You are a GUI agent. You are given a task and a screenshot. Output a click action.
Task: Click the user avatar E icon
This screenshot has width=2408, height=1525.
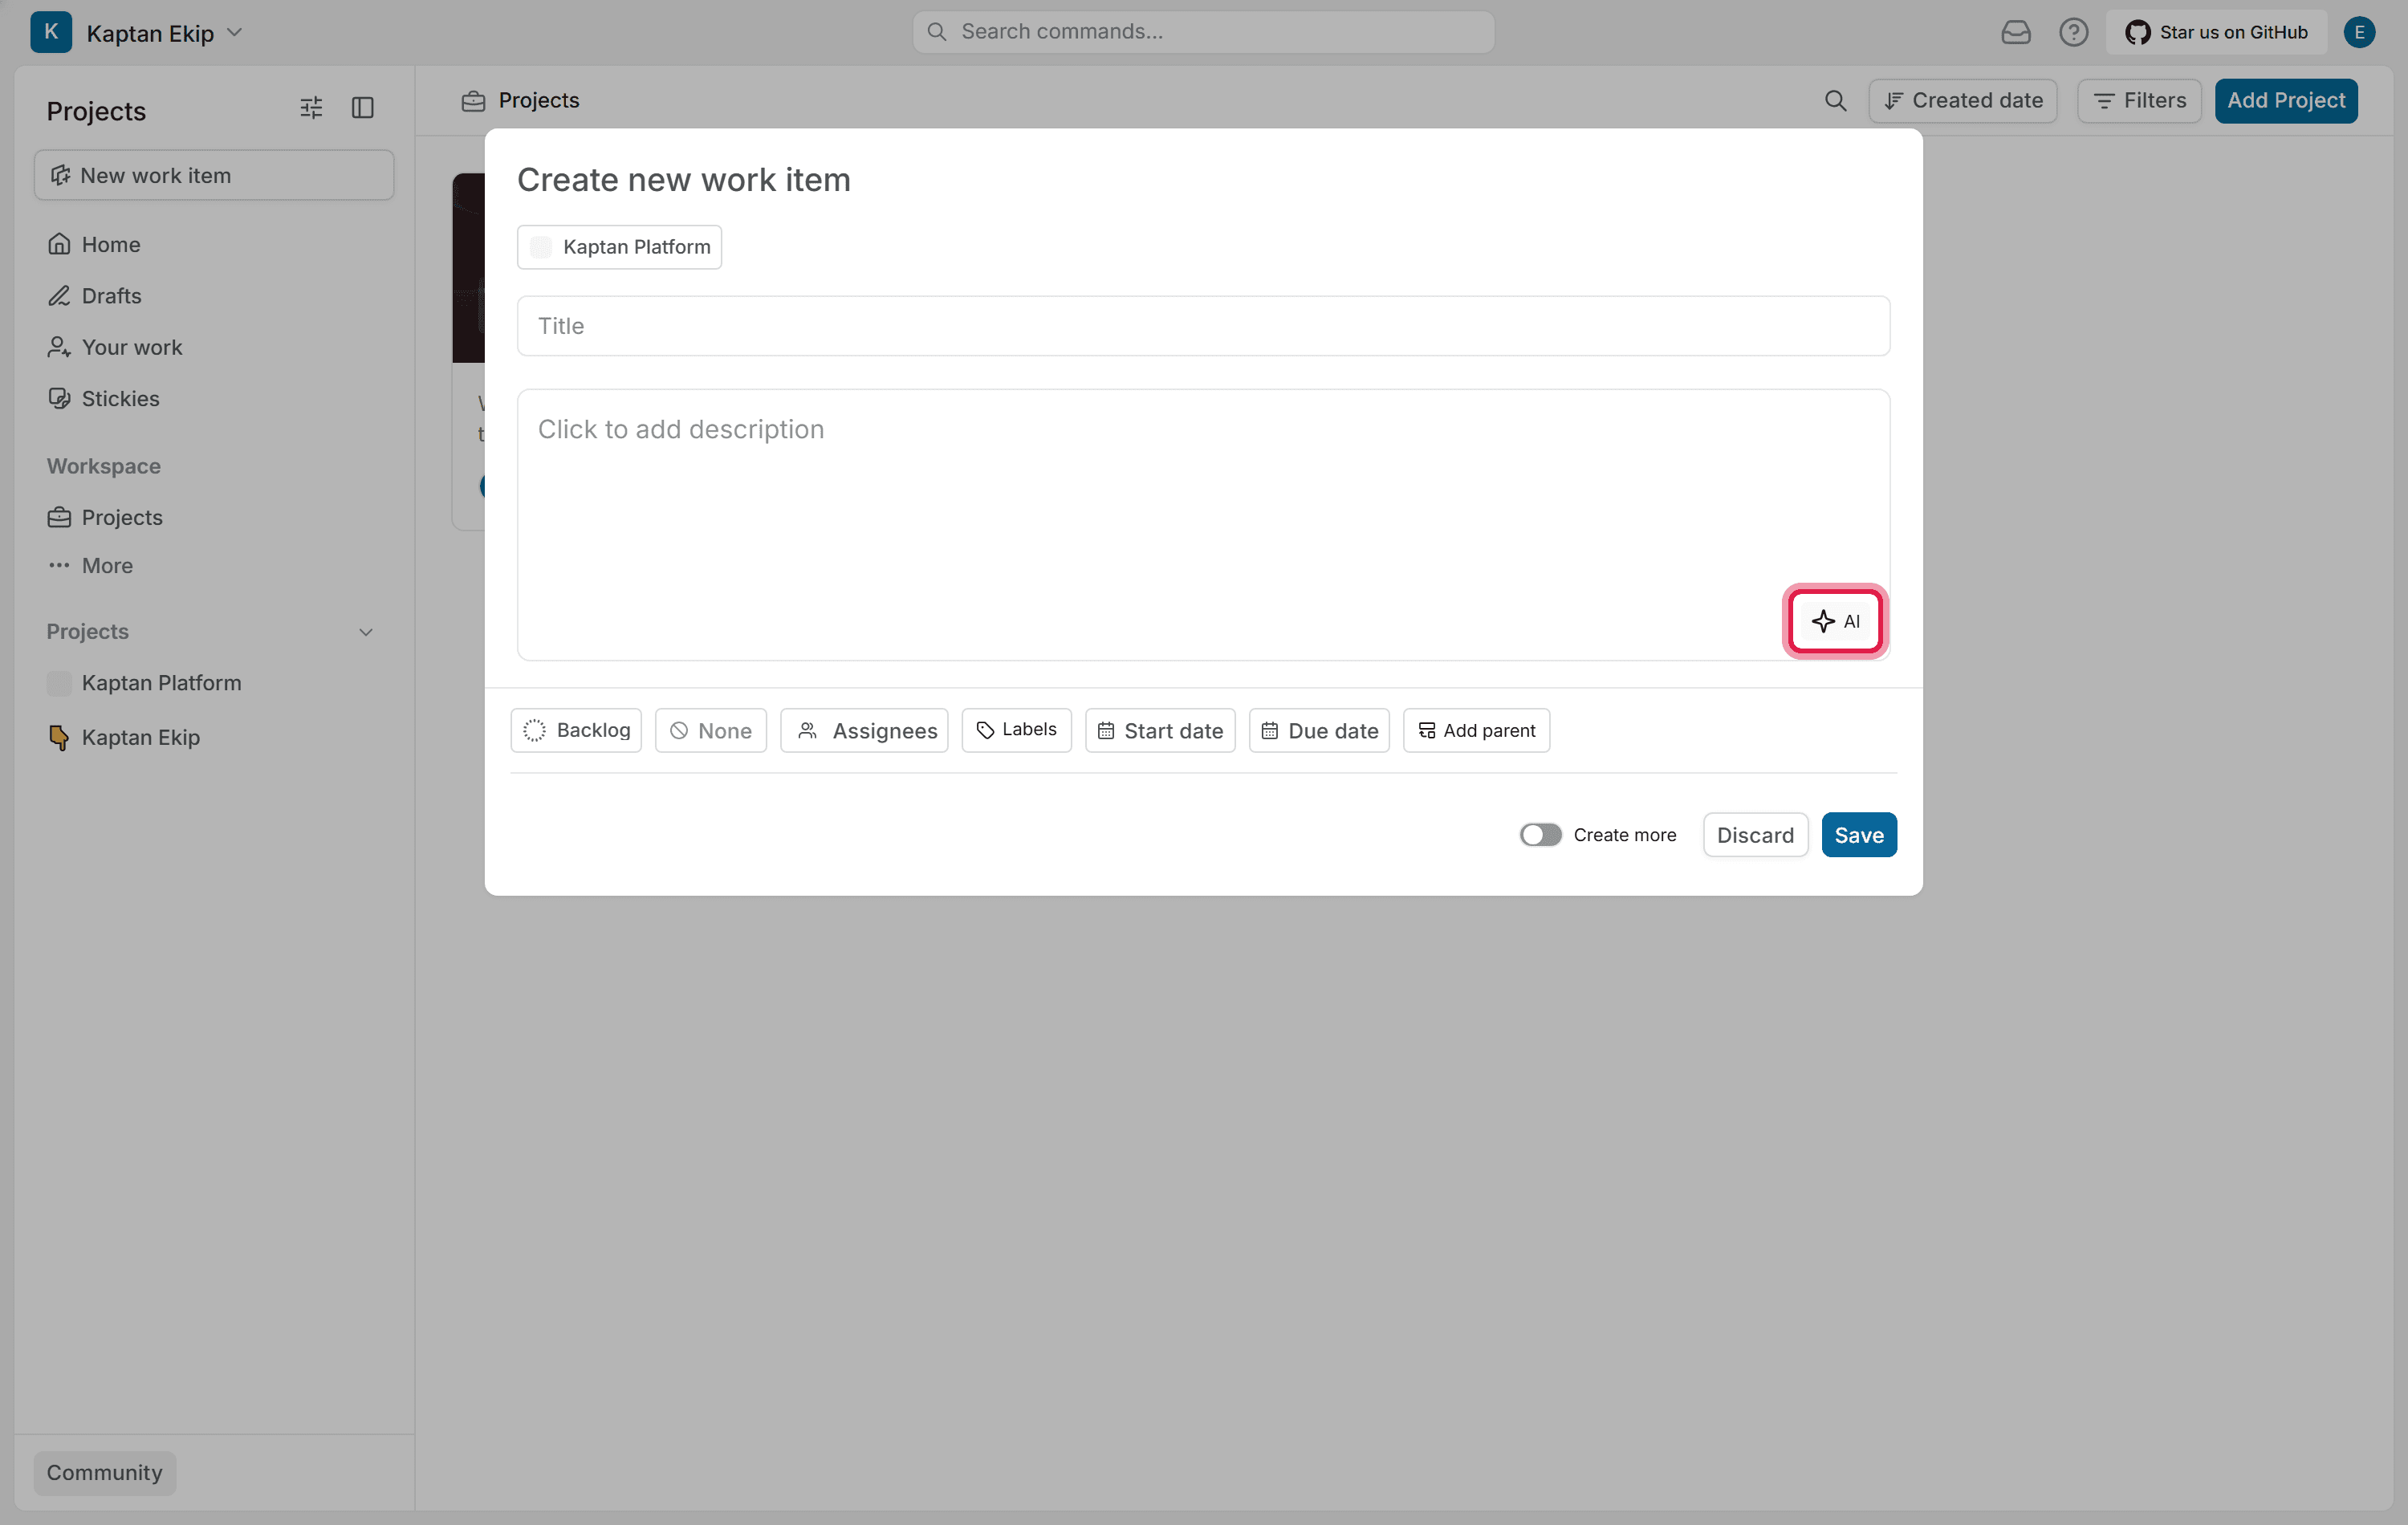[x=2359, y=32]
